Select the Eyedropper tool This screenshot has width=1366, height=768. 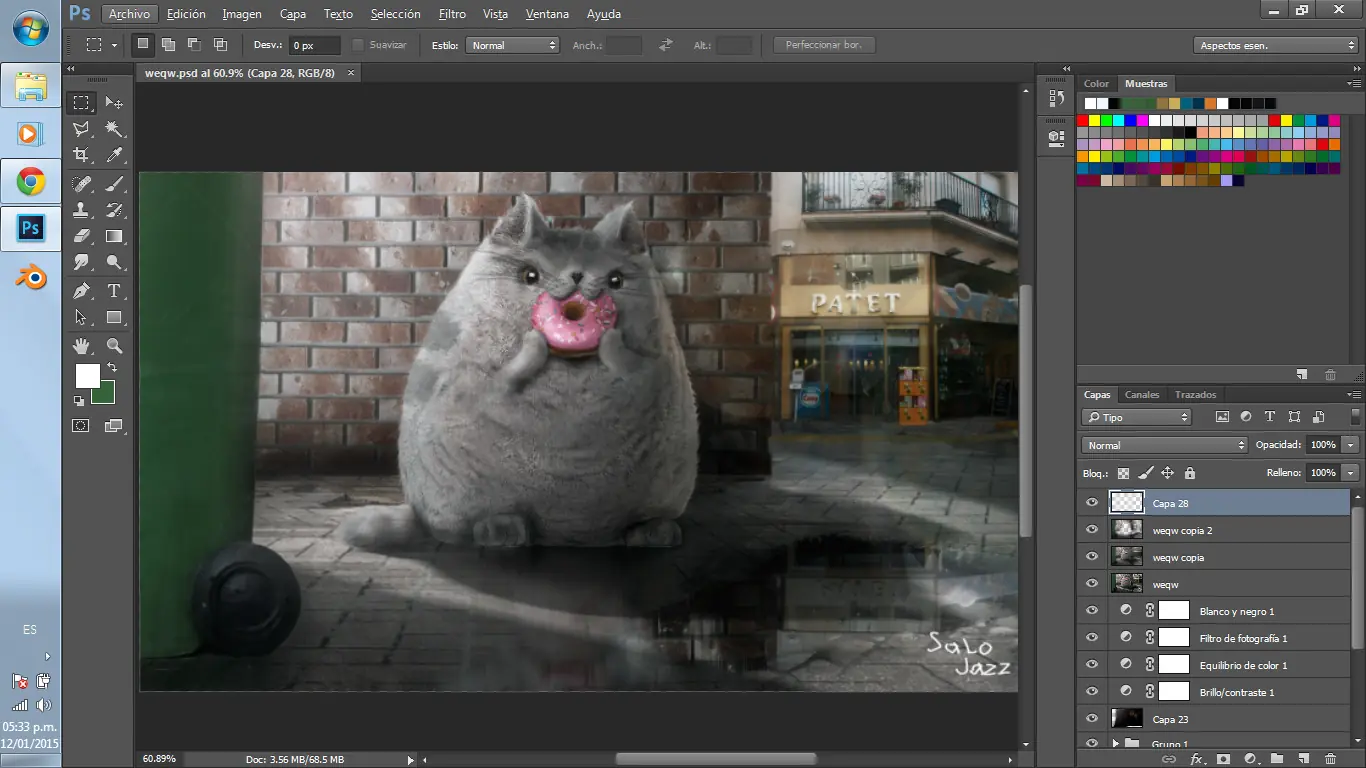point(114,155)
